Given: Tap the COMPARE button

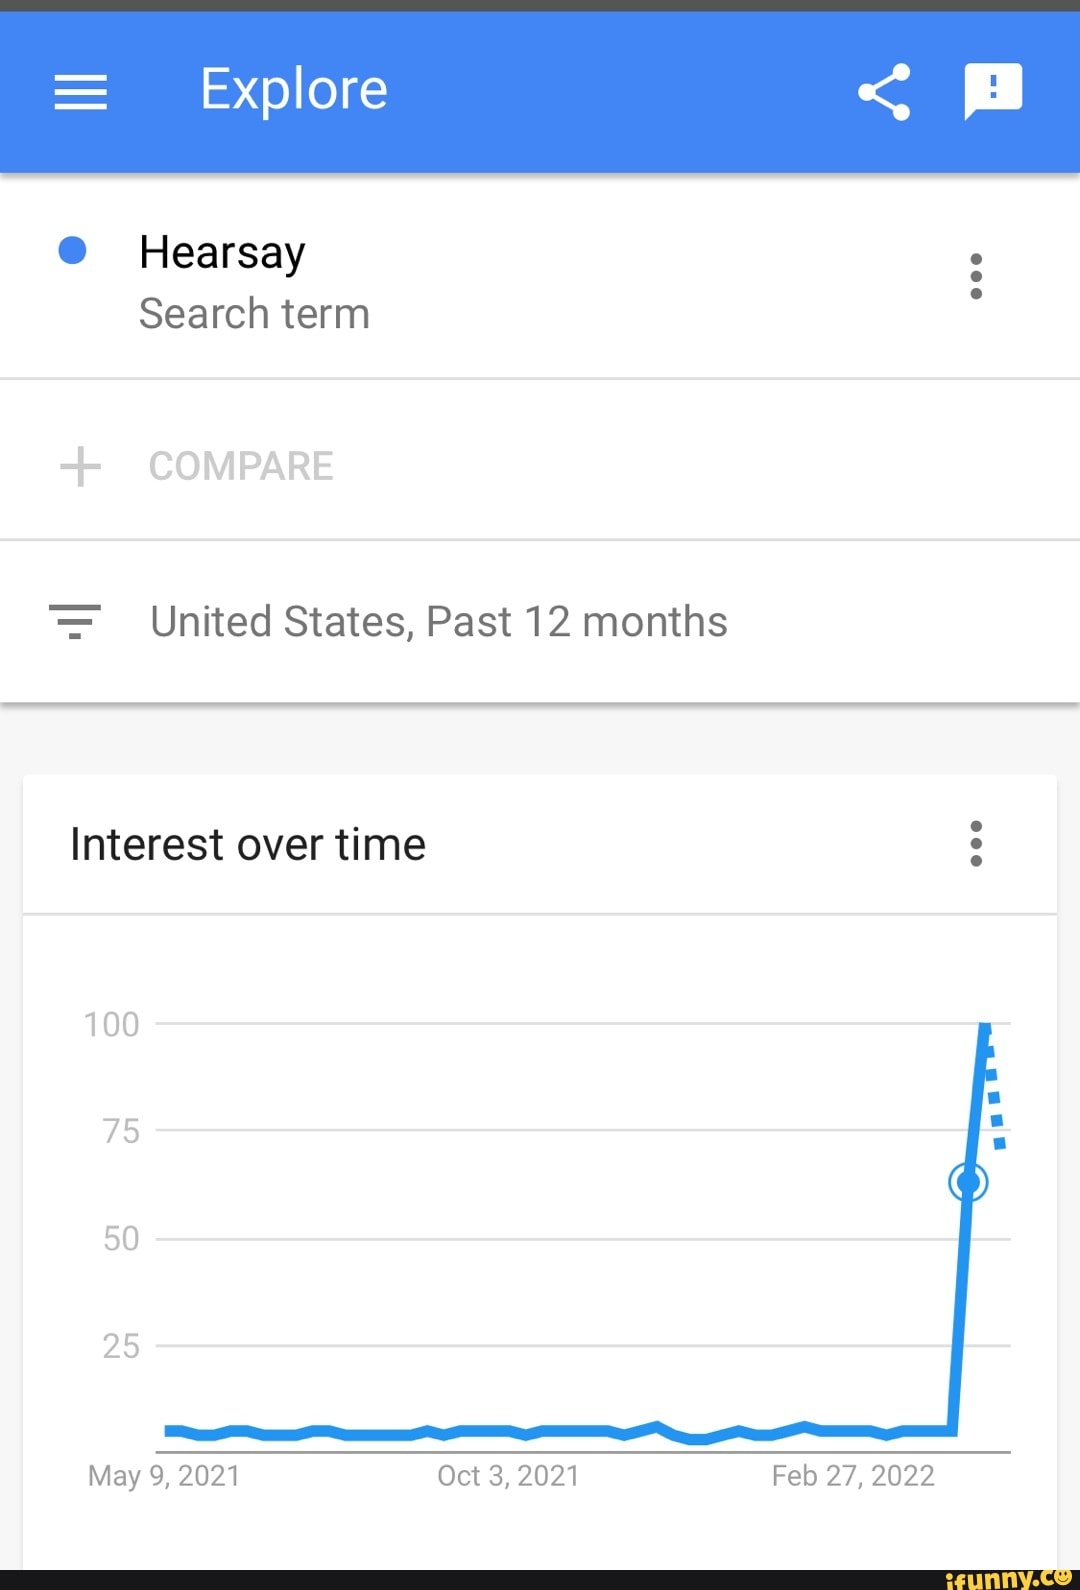Looking at the screenshot, I should coord(240,466).
